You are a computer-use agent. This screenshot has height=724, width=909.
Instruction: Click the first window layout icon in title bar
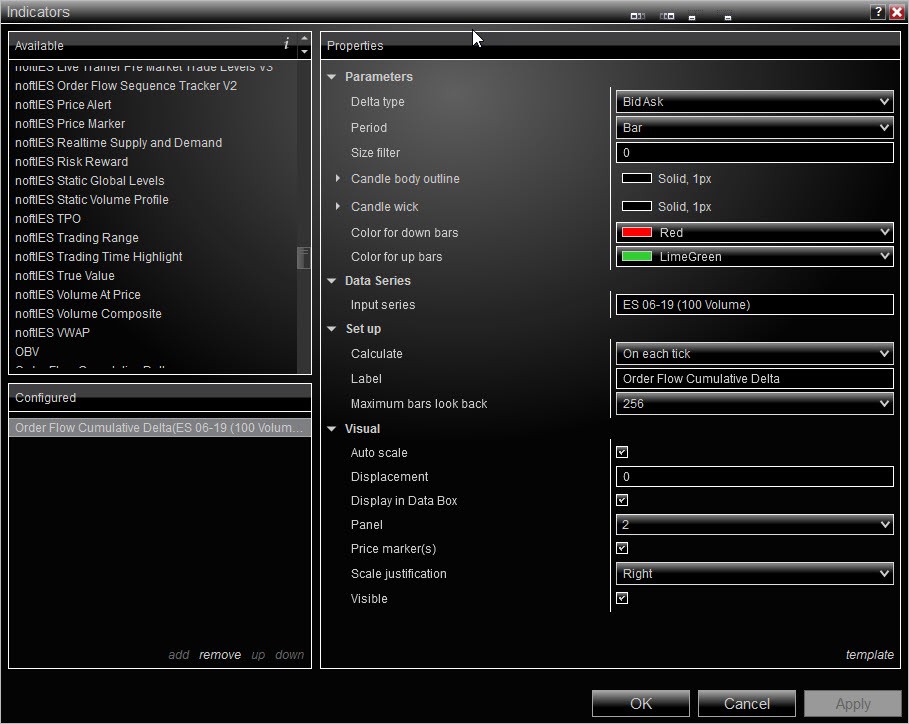637,16
